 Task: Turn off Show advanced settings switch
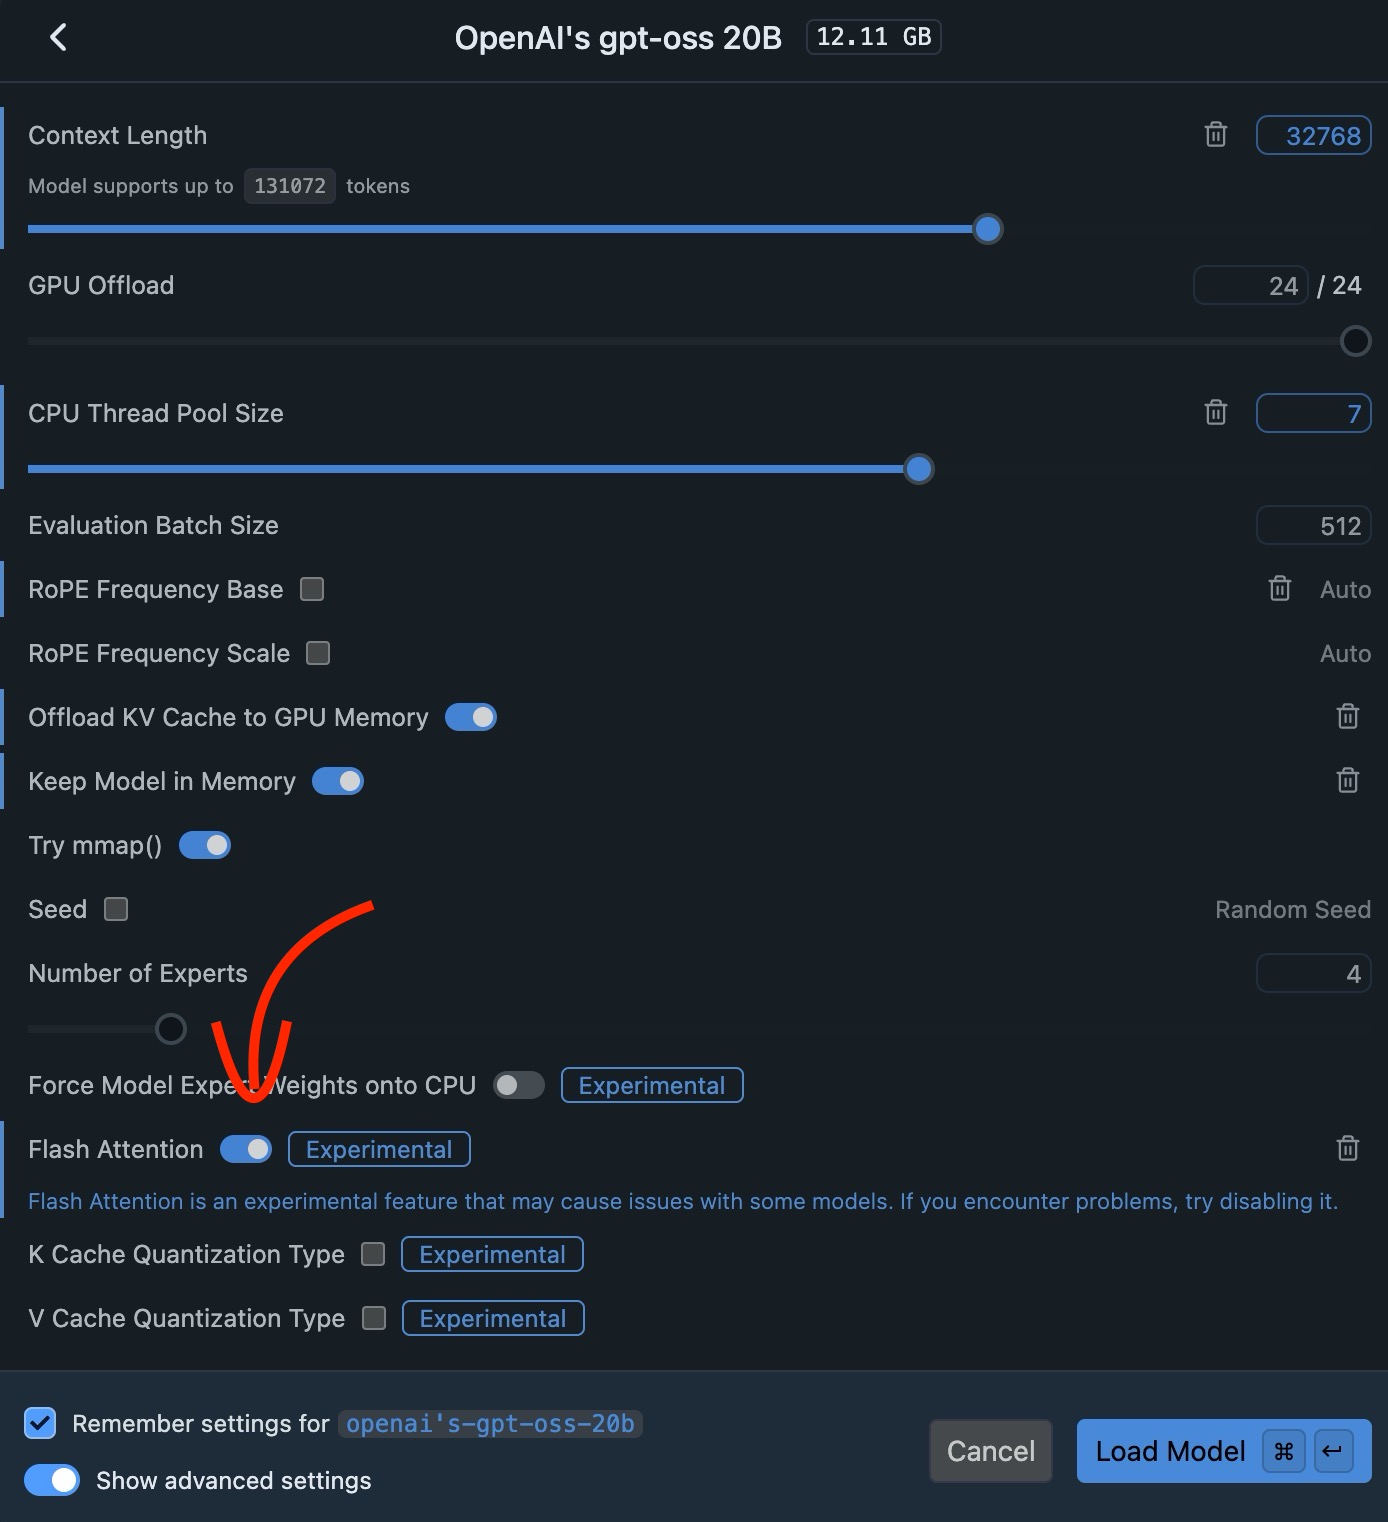(52, 1480)
